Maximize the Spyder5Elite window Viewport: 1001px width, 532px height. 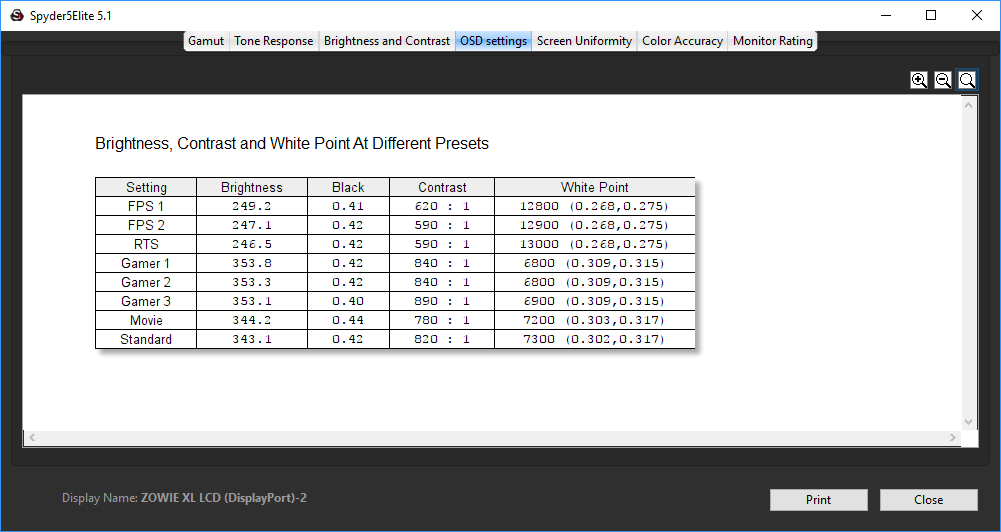coord(931,15)
